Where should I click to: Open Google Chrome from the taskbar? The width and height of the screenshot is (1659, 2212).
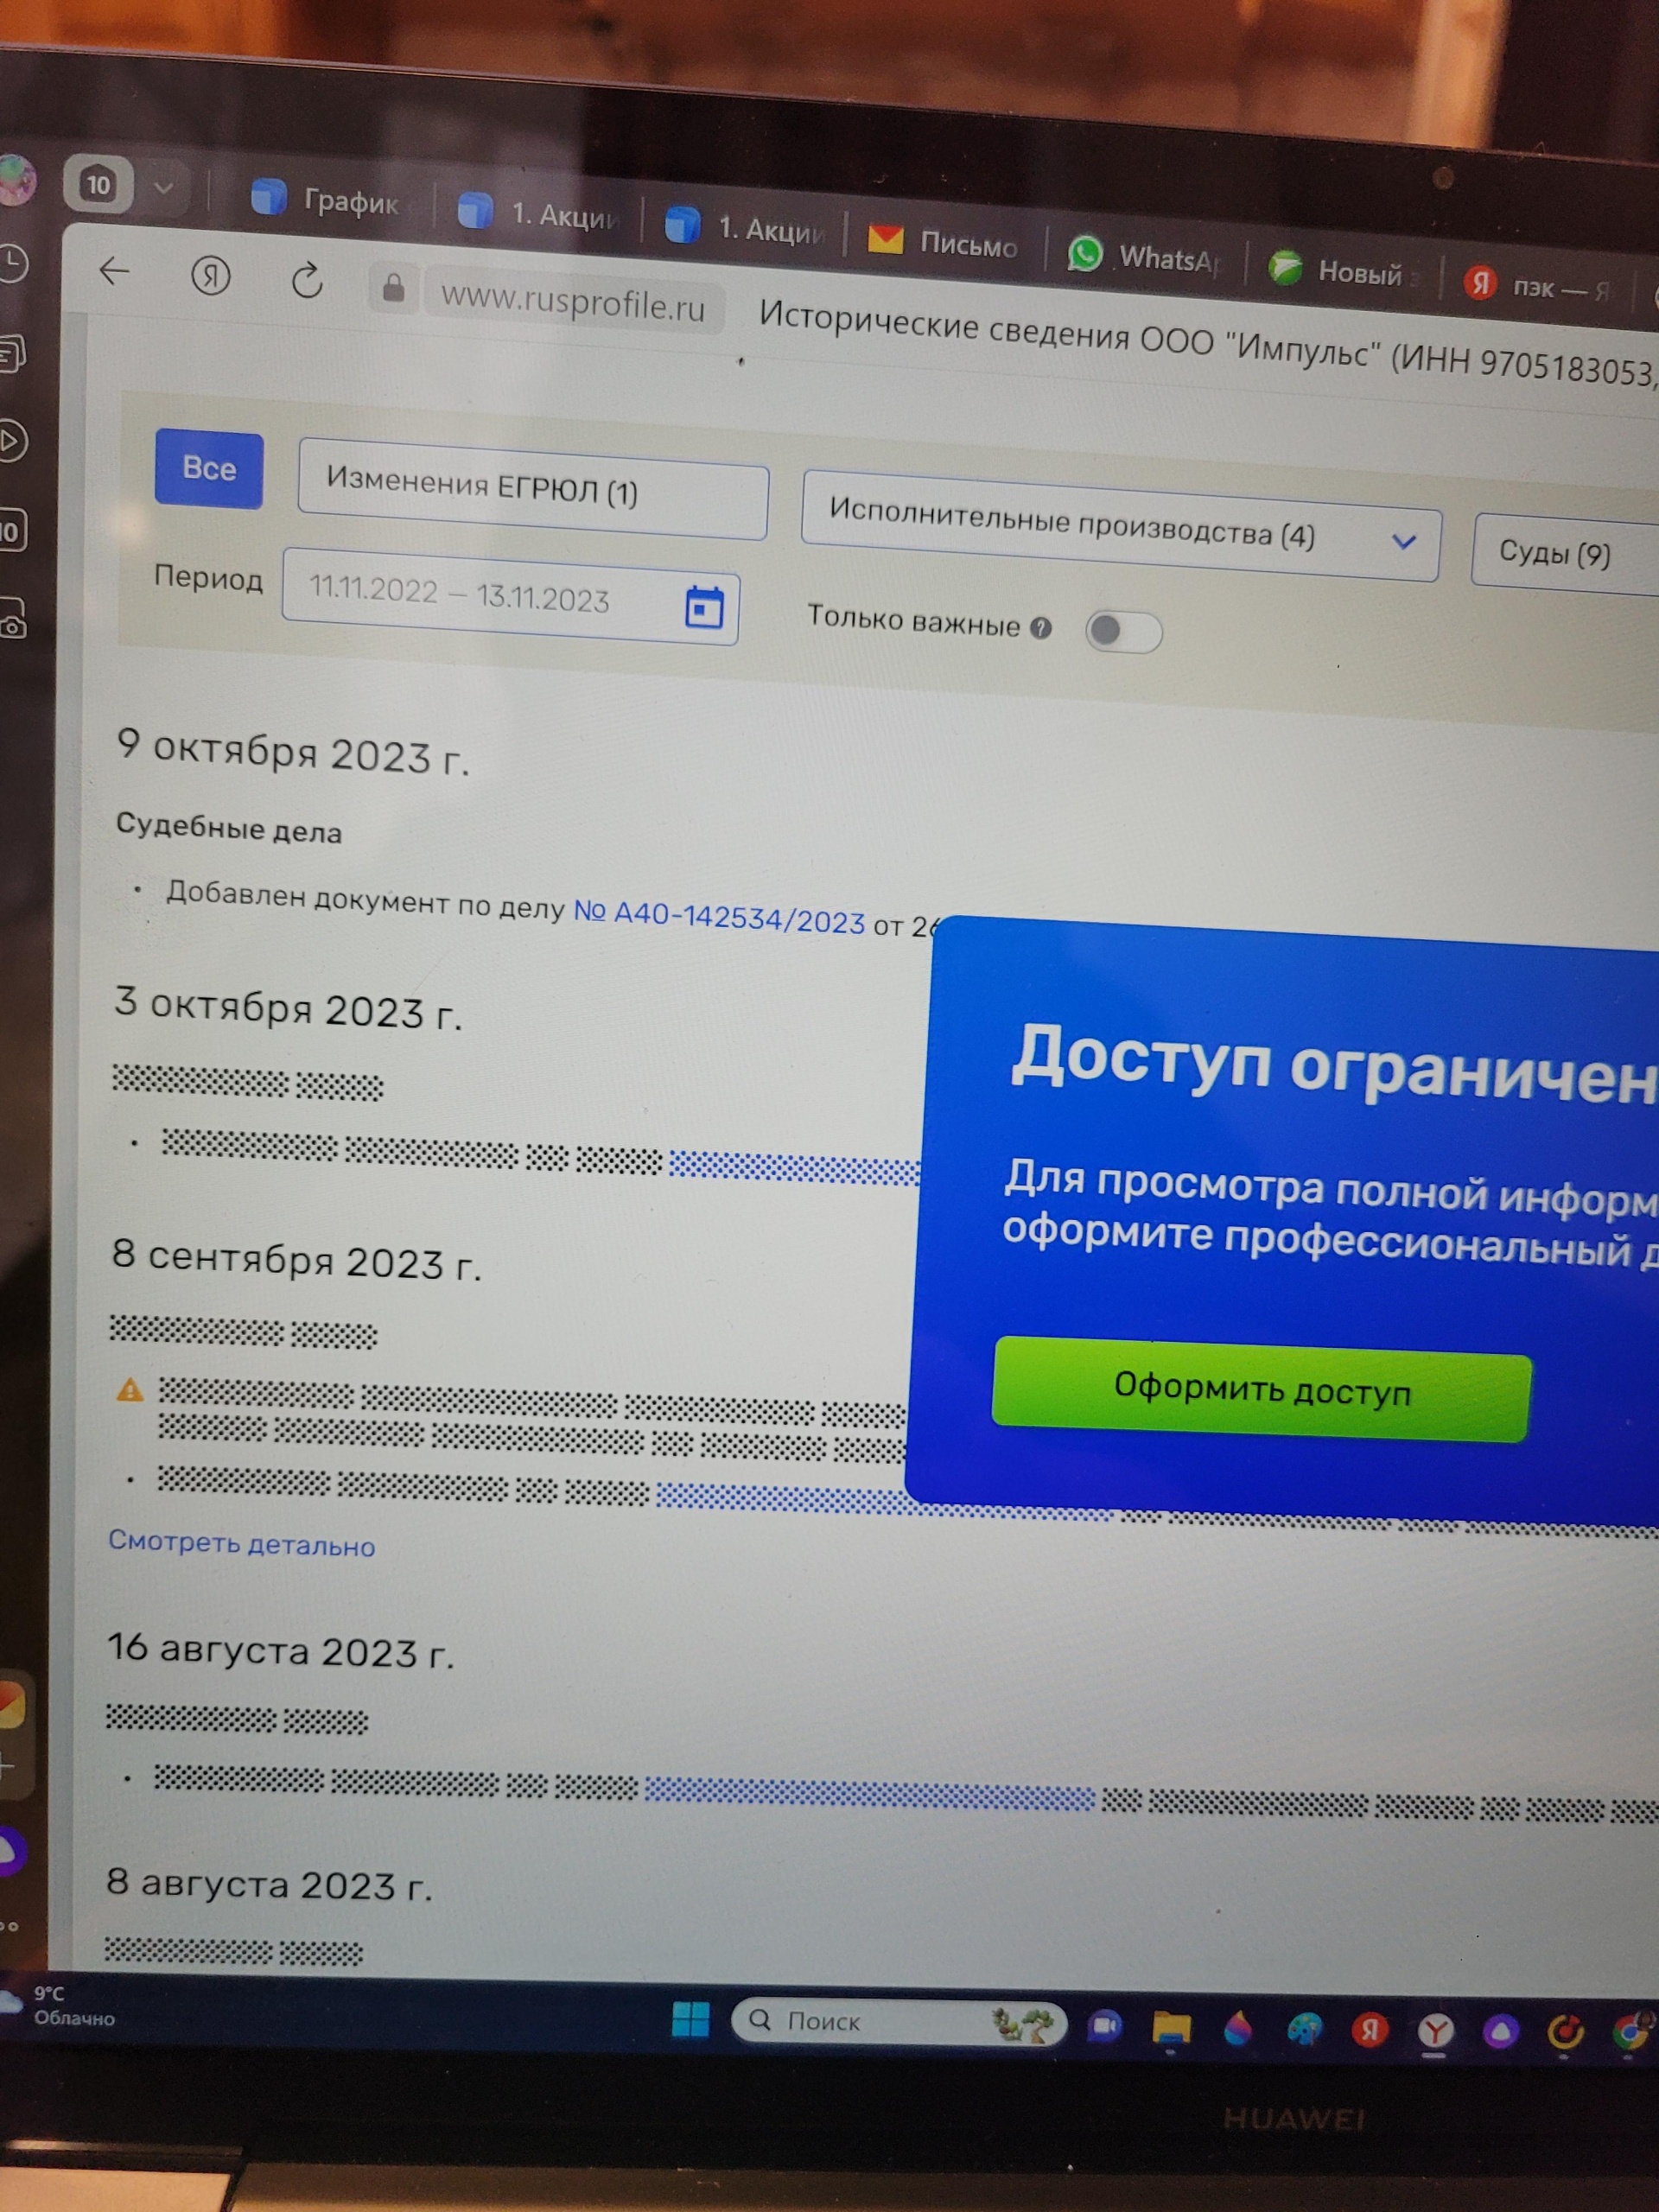[x=1632, y=2032]
